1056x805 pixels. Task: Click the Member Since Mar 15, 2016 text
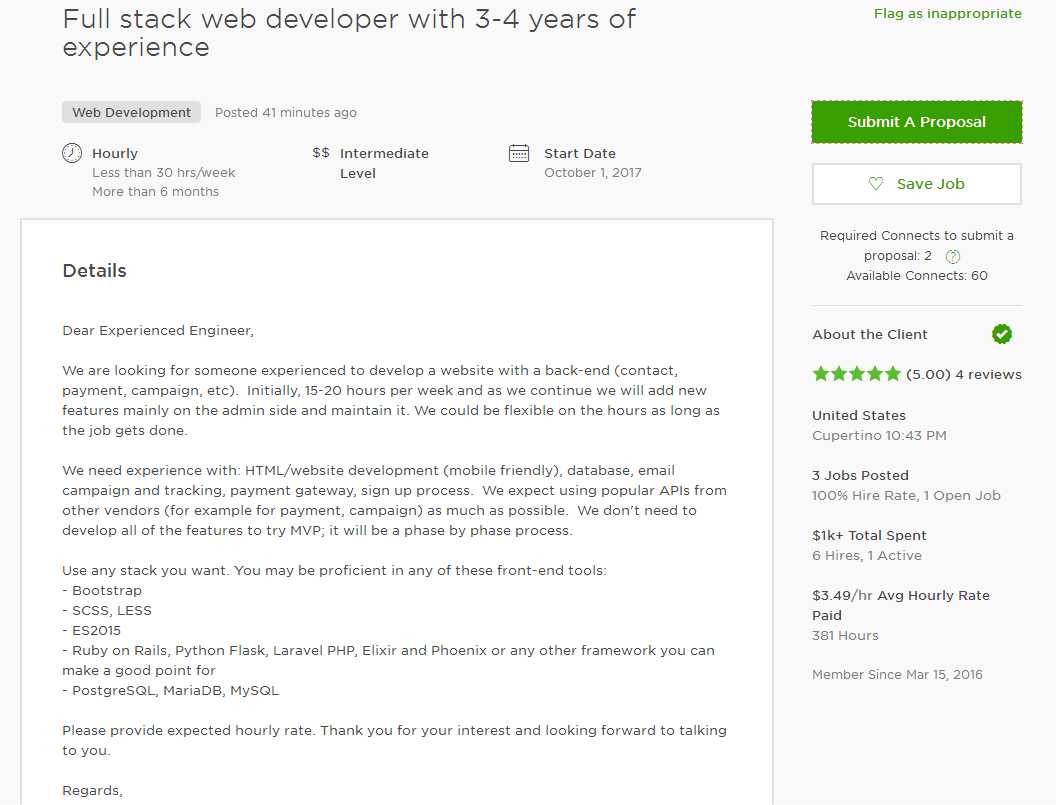897,674
